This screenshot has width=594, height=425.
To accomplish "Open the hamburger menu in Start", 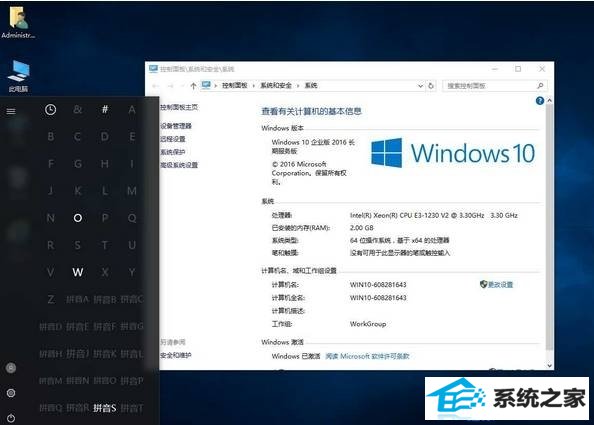I will 11,111.
